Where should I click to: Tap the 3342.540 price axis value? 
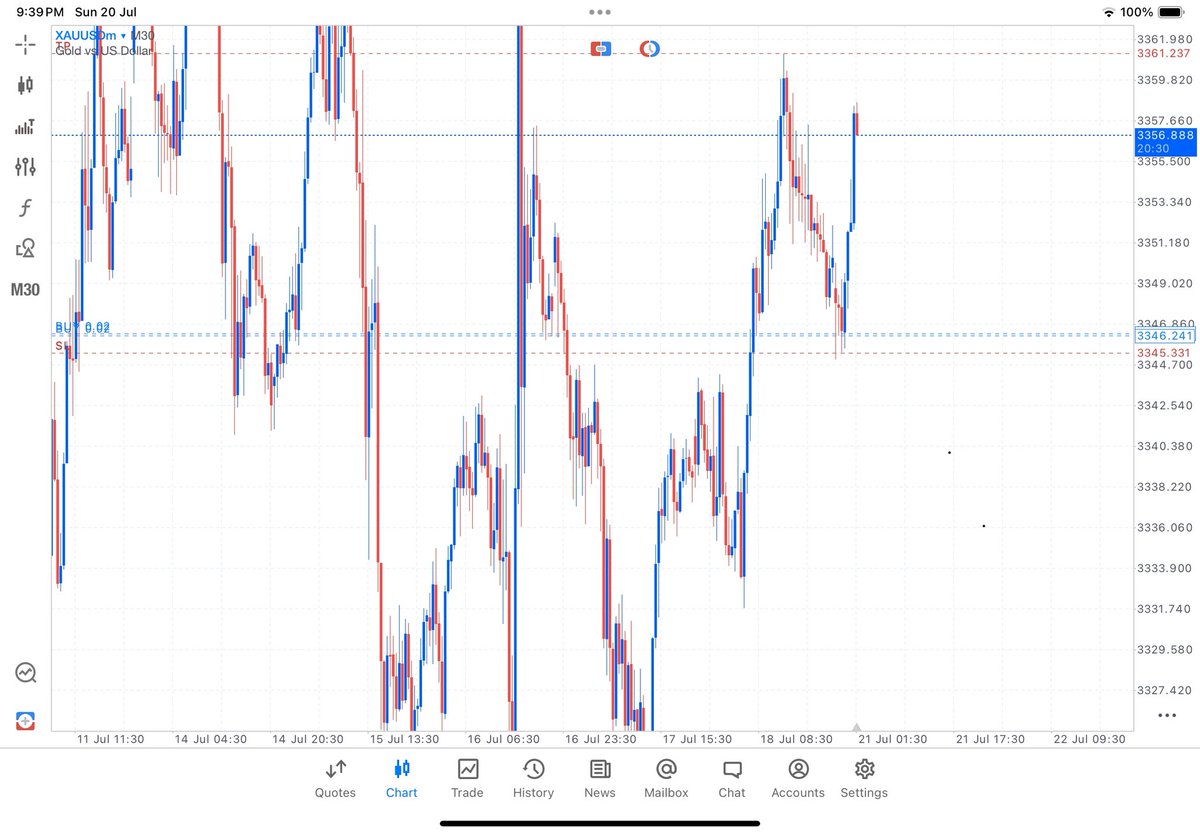(x=1164, y=405)
